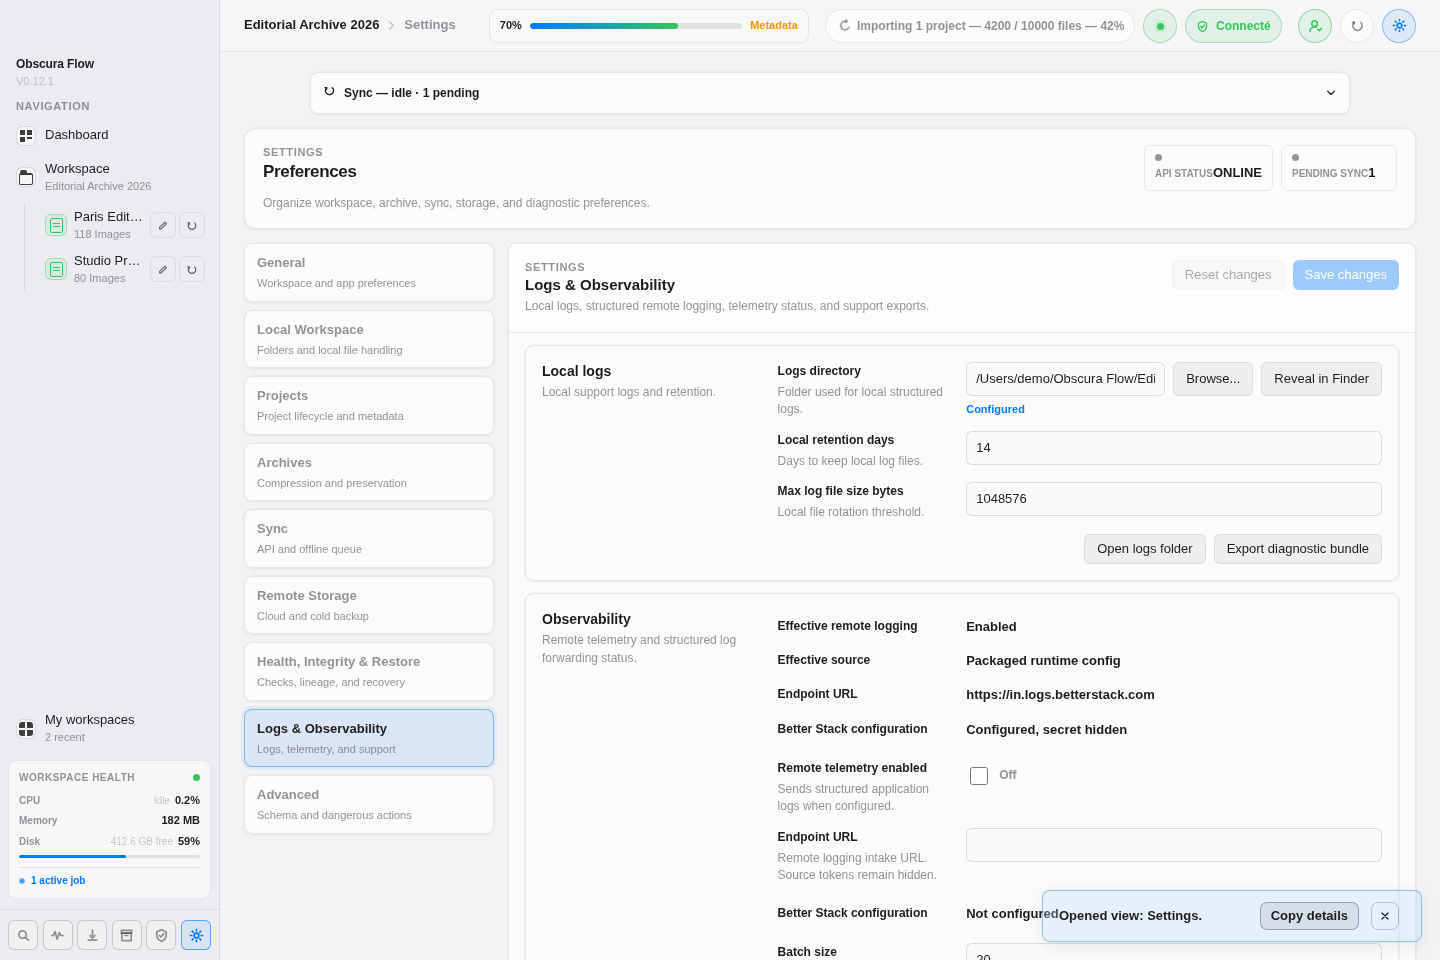Image resolution: width=1440 pixels, height=960 pixels.
Task: Click the PENDING SYNC 1 indicator
Action: (1339, 168)
